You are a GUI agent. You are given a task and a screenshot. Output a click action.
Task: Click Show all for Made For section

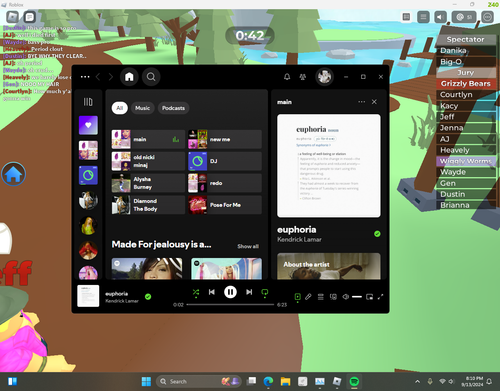tap(248, 246)
